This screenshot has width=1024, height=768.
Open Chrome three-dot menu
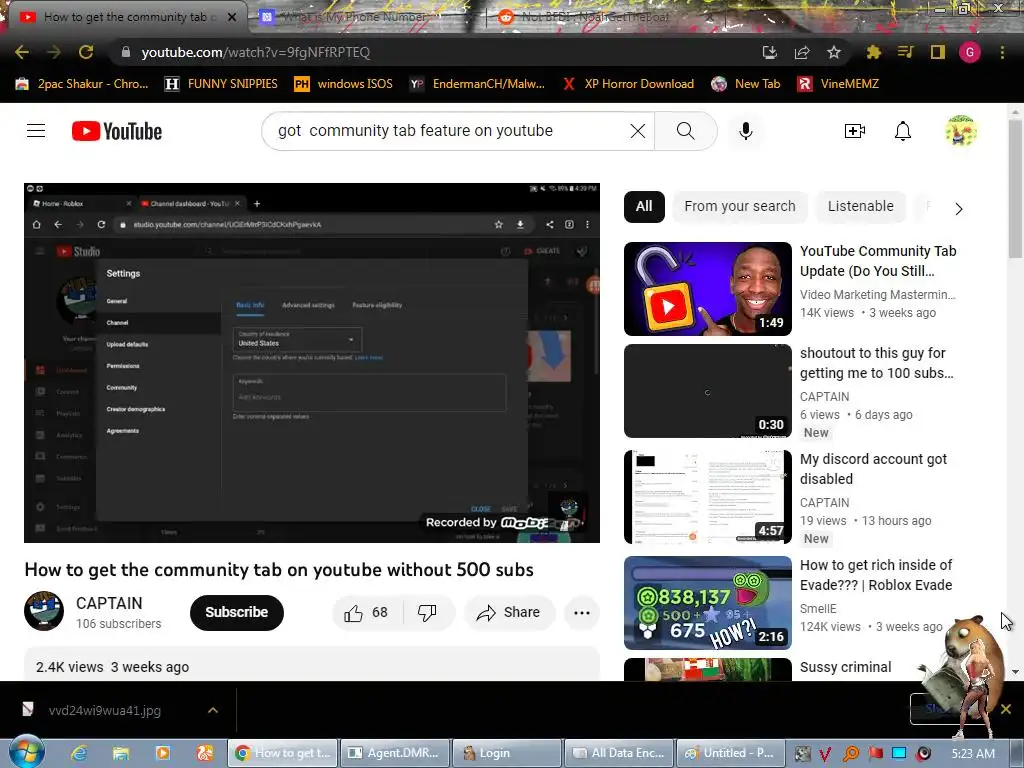(x=1002, y=52)
